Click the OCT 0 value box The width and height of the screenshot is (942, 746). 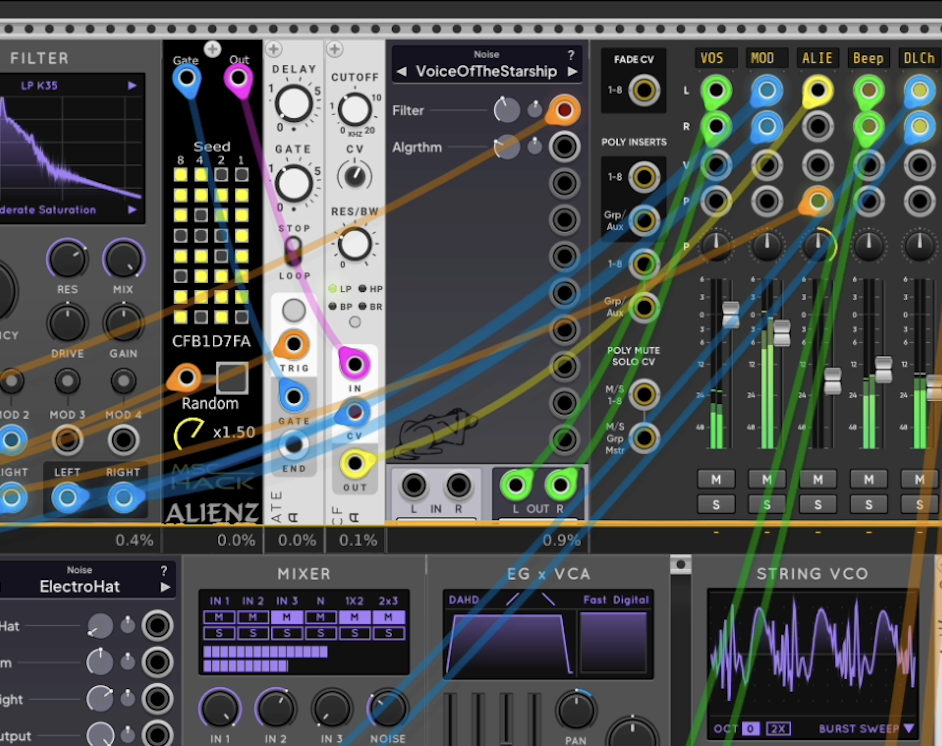750,729
